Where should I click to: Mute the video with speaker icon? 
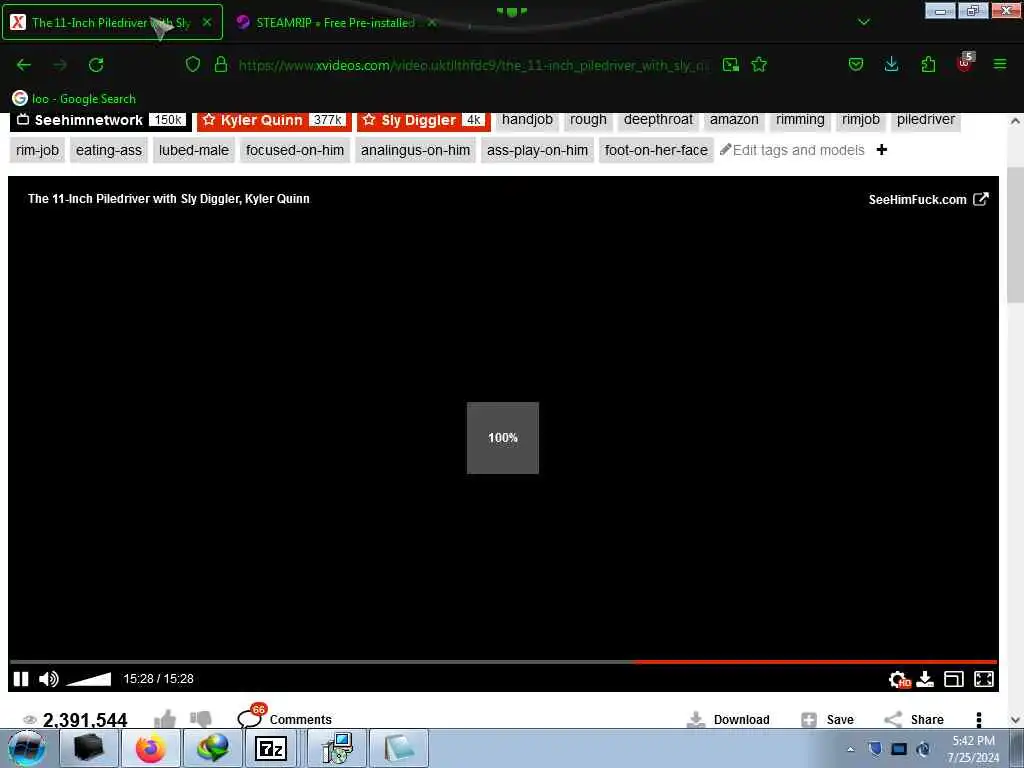(x=48, y=679)
